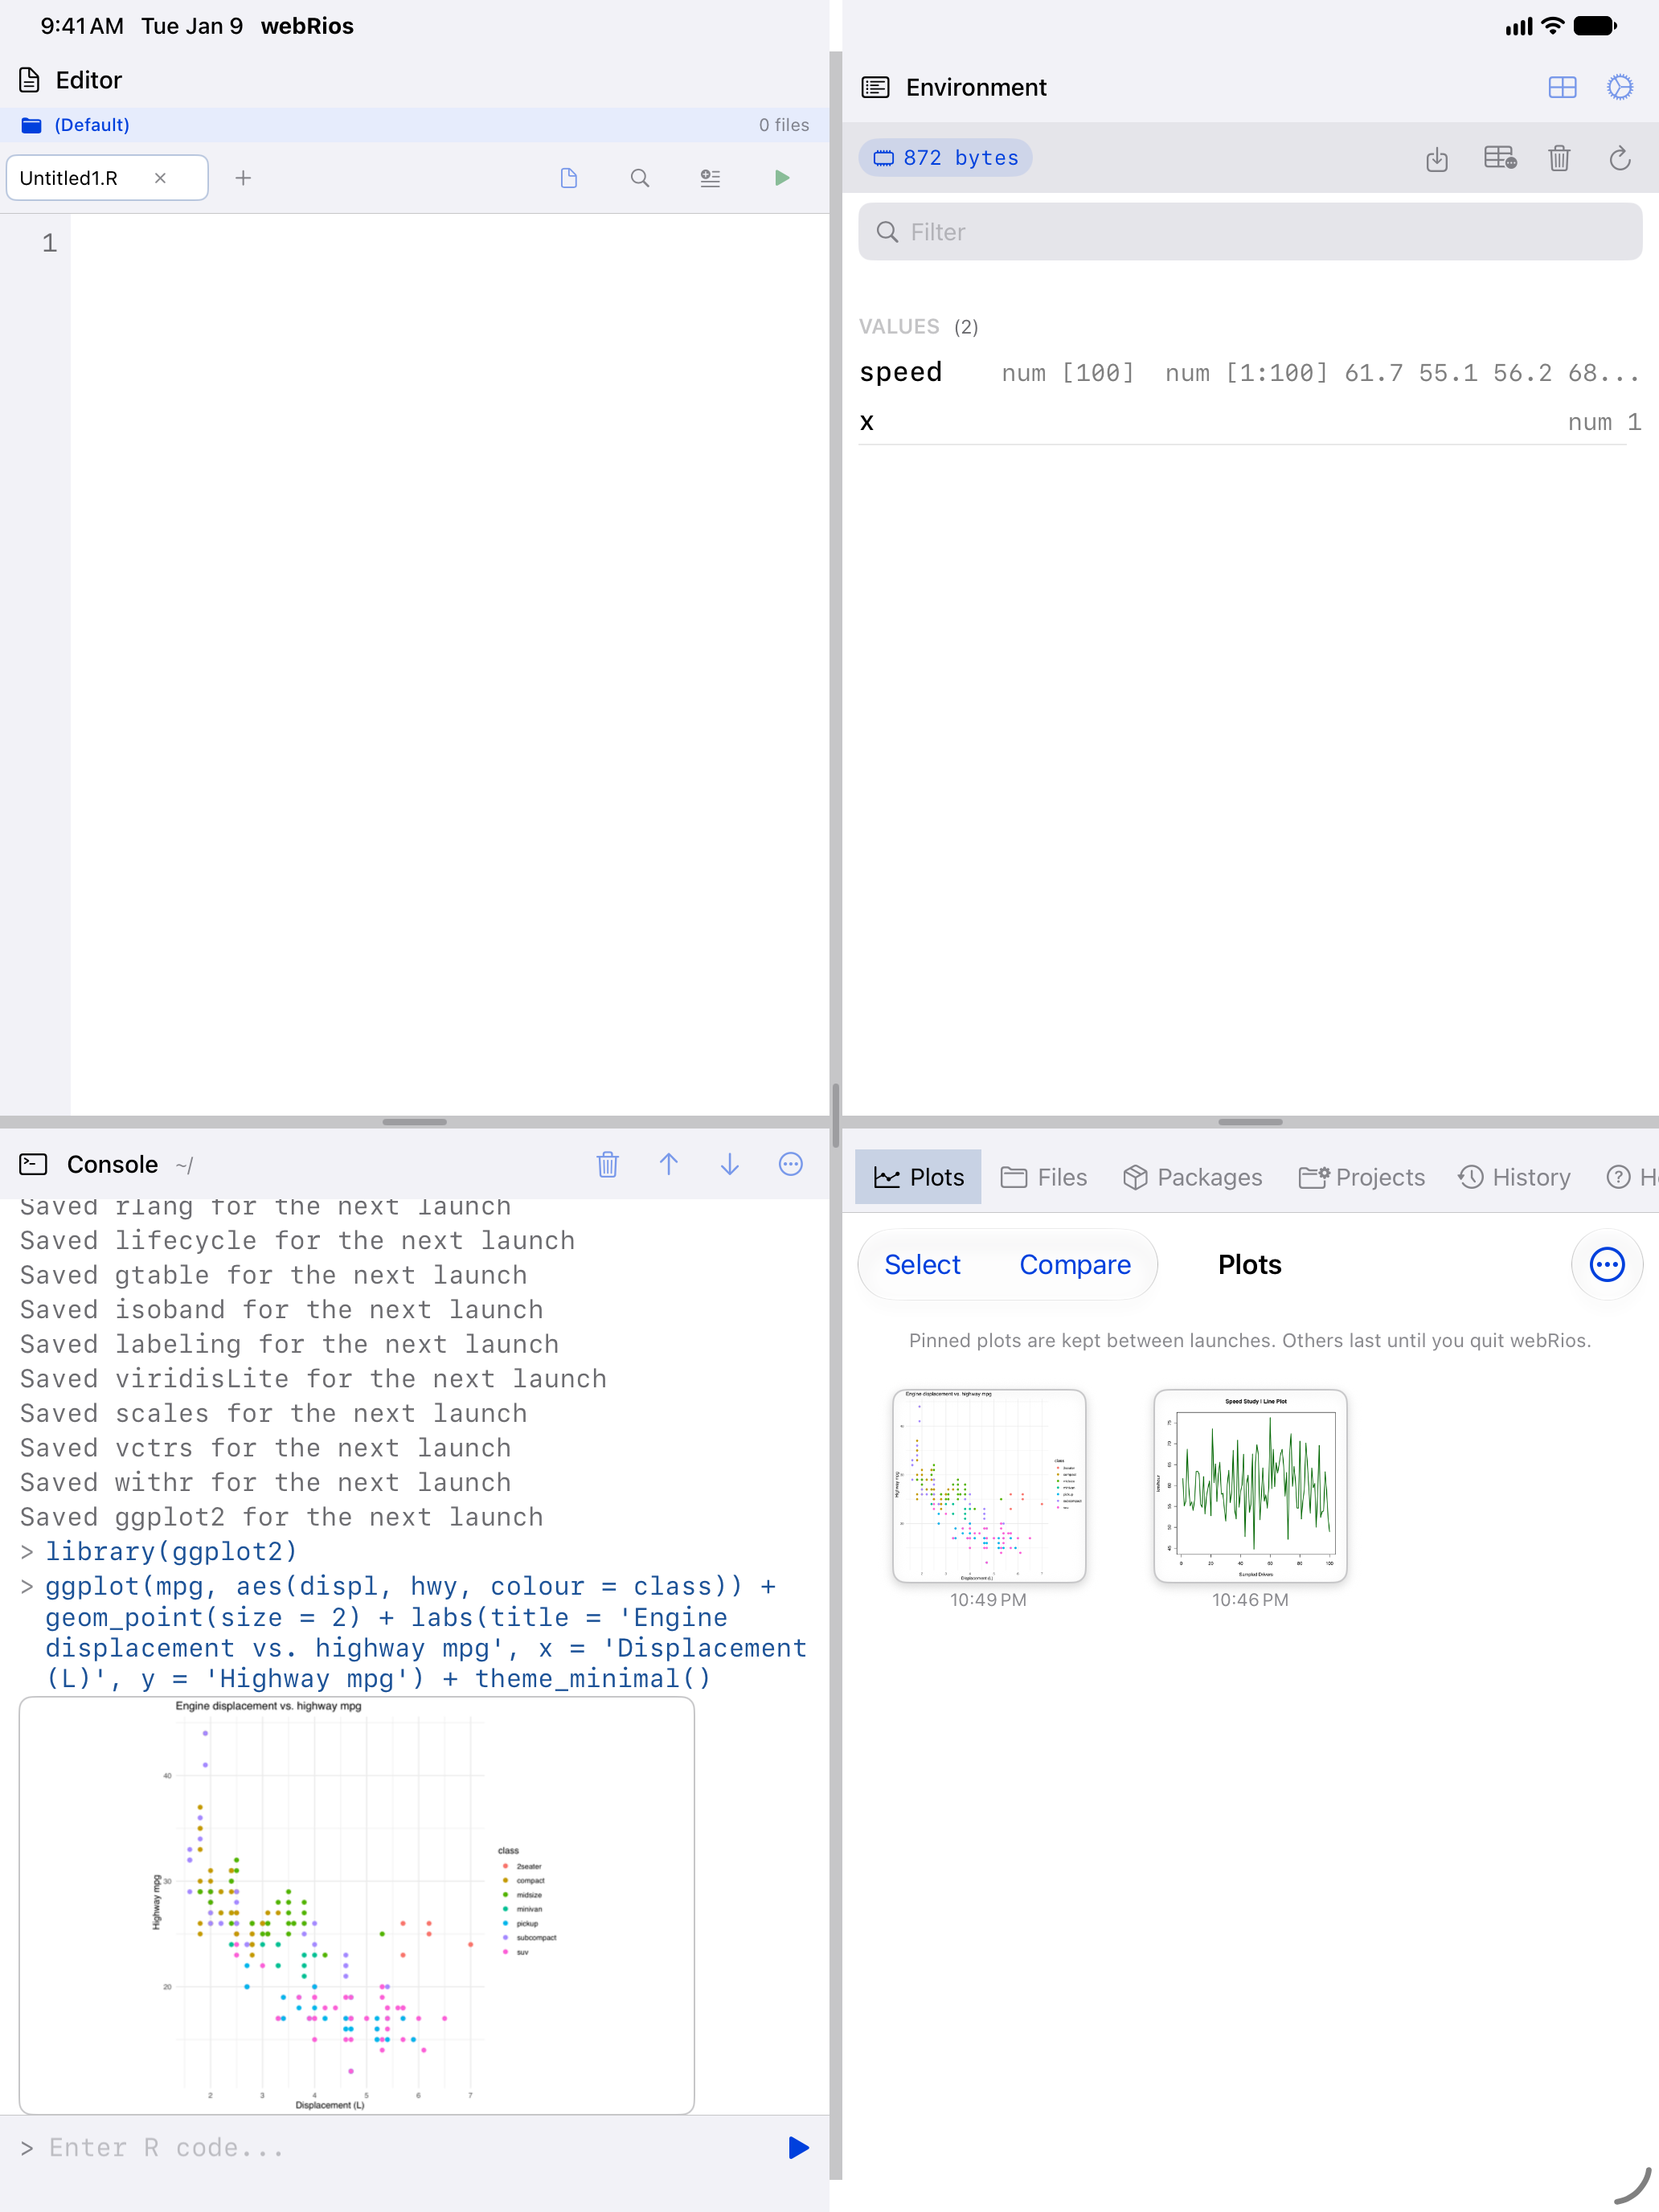The image size is (1659, 2212).
Task: Click the new document icon in editor toolbar
Action: 569,178
